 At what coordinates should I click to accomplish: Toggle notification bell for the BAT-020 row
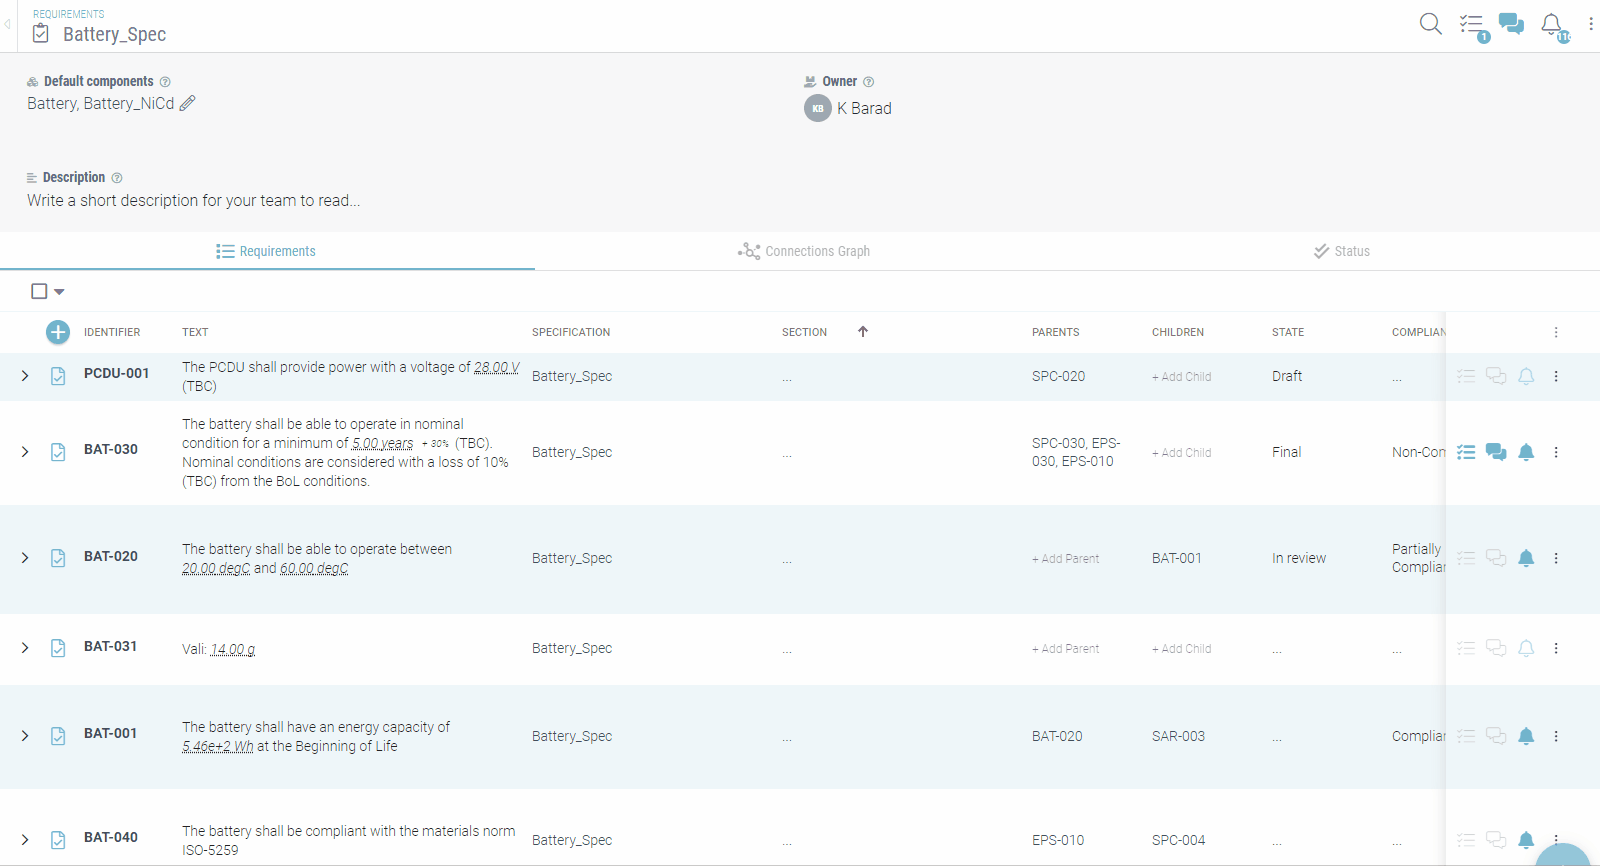point(1526,558)
